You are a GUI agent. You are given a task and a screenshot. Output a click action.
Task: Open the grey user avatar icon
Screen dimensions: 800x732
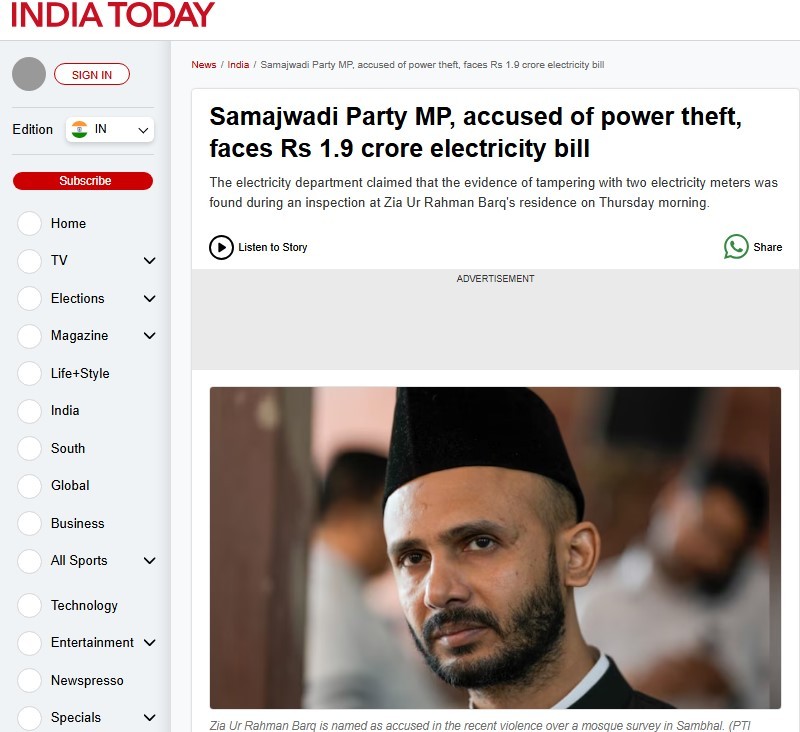click(x=29, y=74)
